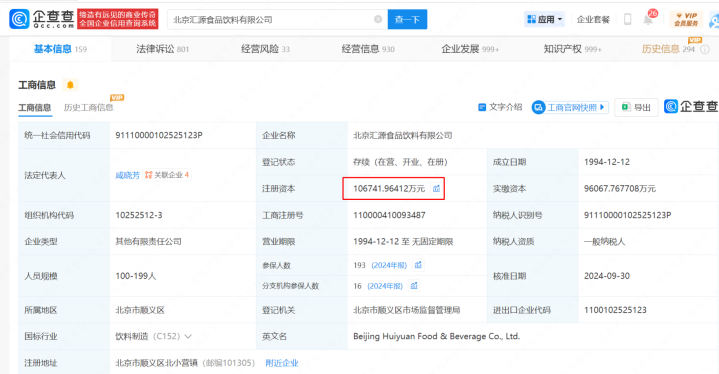Click the 查一下 search button
This screenshot has width=719, height=374.
407,19
